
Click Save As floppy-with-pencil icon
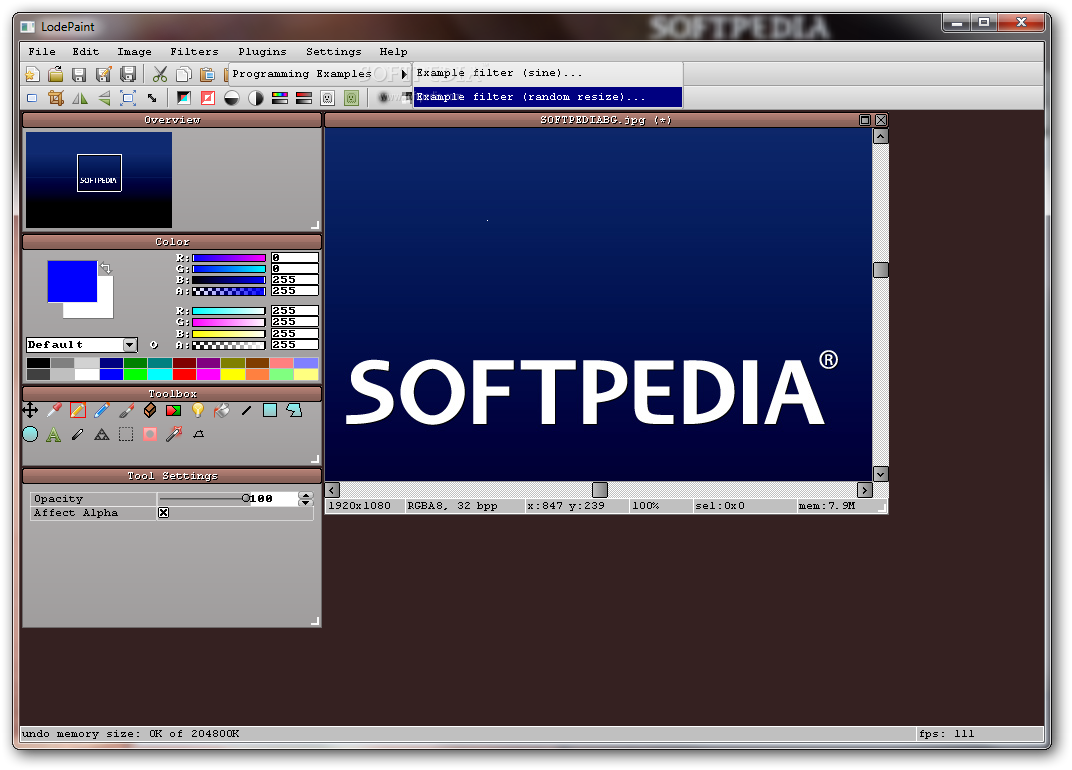103,74
